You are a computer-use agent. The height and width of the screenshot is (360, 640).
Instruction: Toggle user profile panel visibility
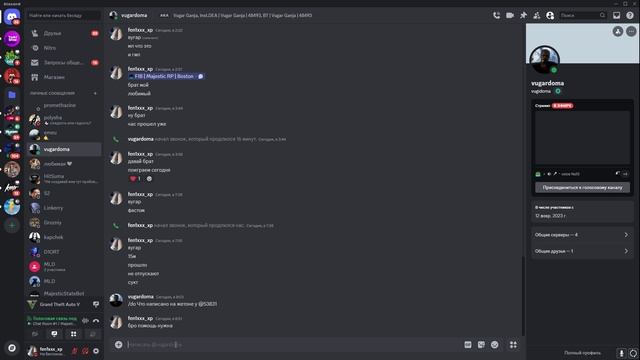tap(550, 16)
